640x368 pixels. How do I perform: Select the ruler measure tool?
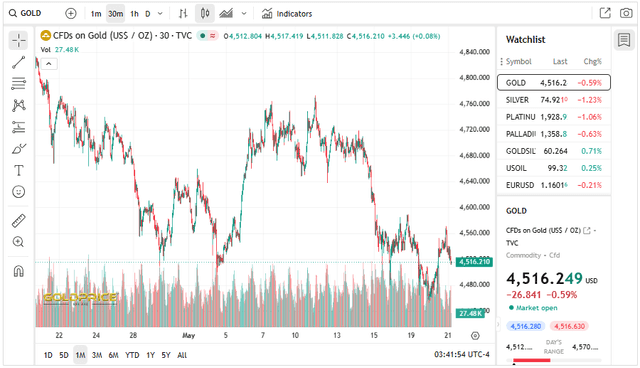(18, 221)
